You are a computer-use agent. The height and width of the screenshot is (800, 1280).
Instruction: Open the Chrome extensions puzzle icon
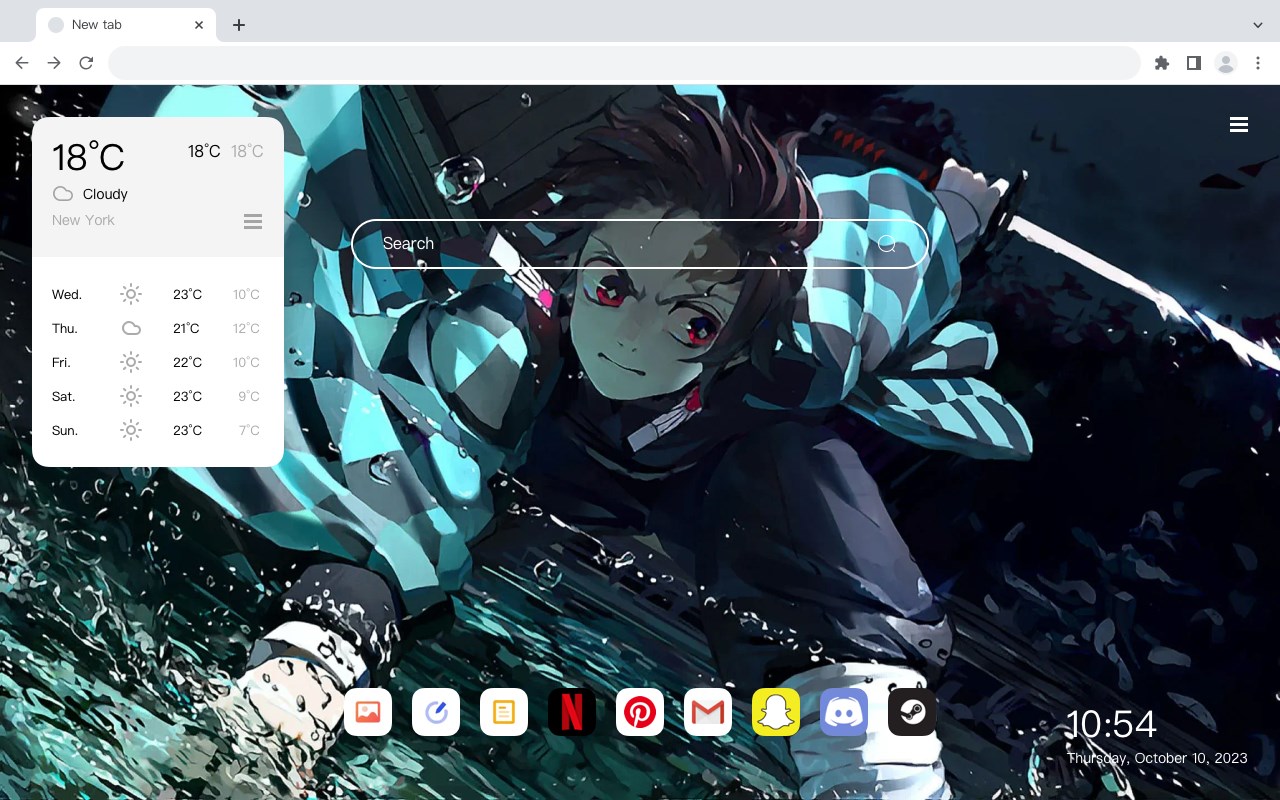[x=1161, y=63]
